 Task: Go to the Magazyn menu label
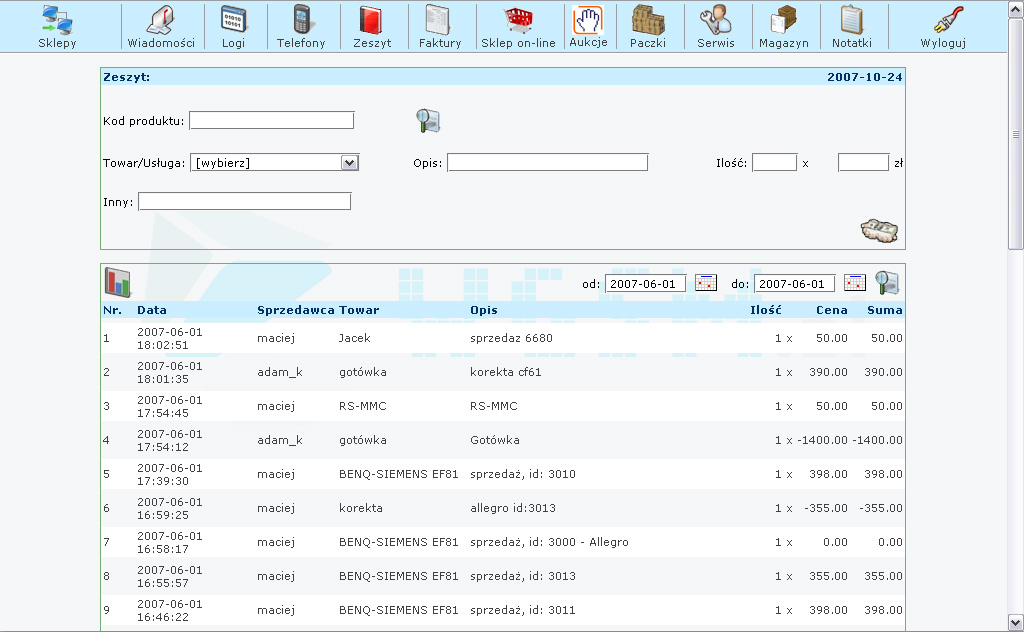pos(784,43)
